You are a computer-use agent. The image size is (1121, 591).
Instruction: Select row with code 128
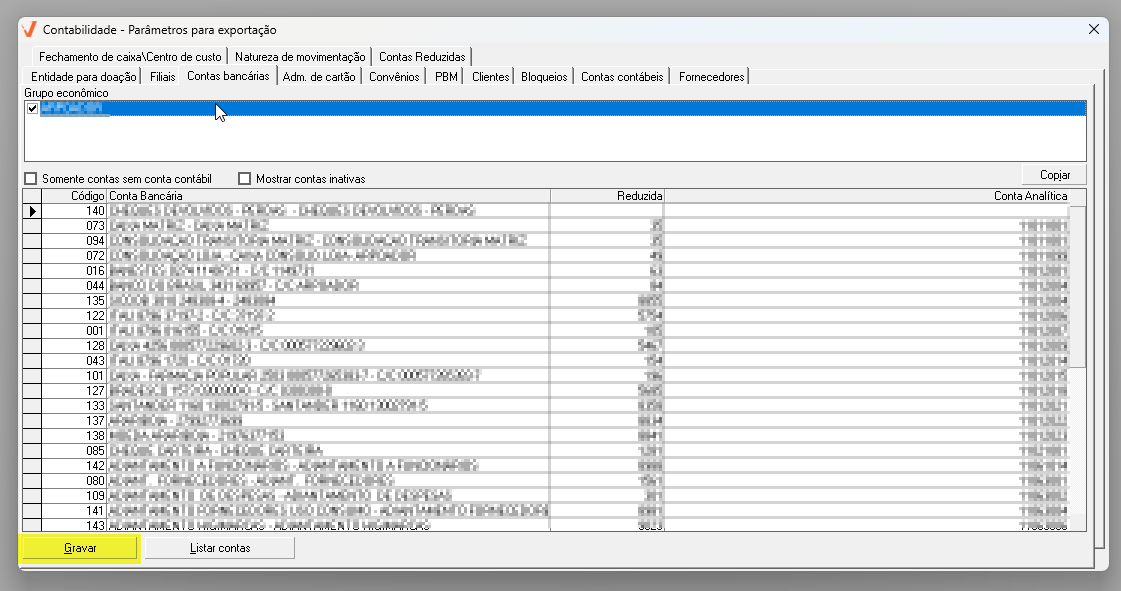click(x=546, y=346)
